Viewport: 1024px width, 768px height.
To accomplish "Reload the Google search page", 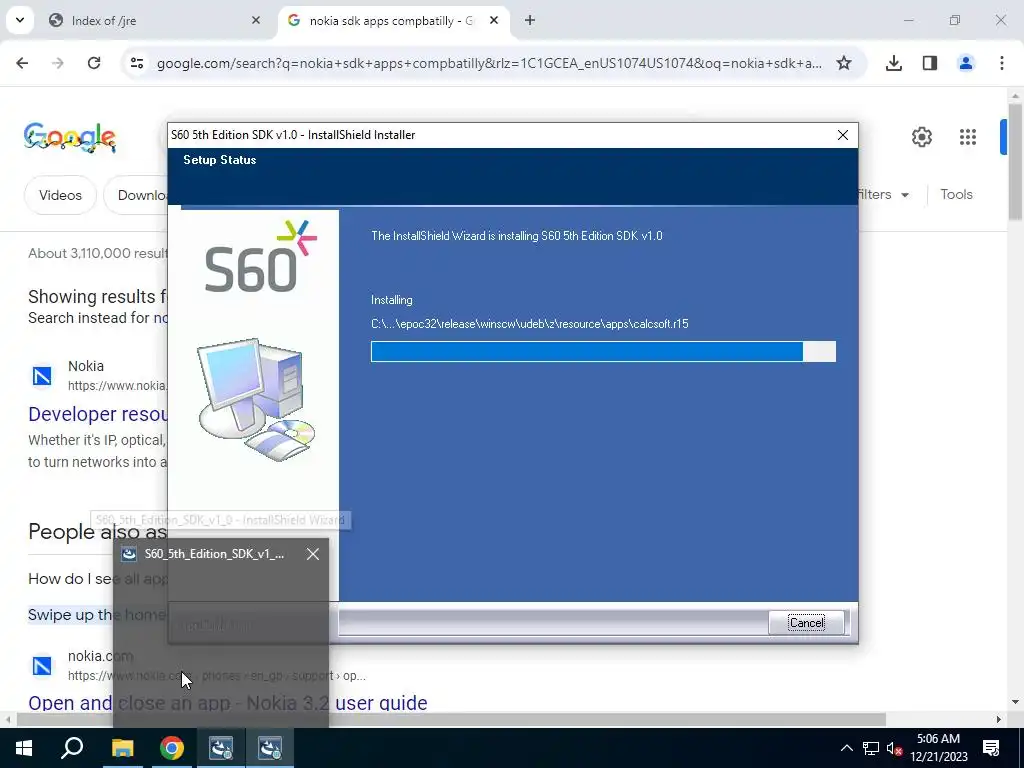I will pyautogui.click(x=94, y=63).
